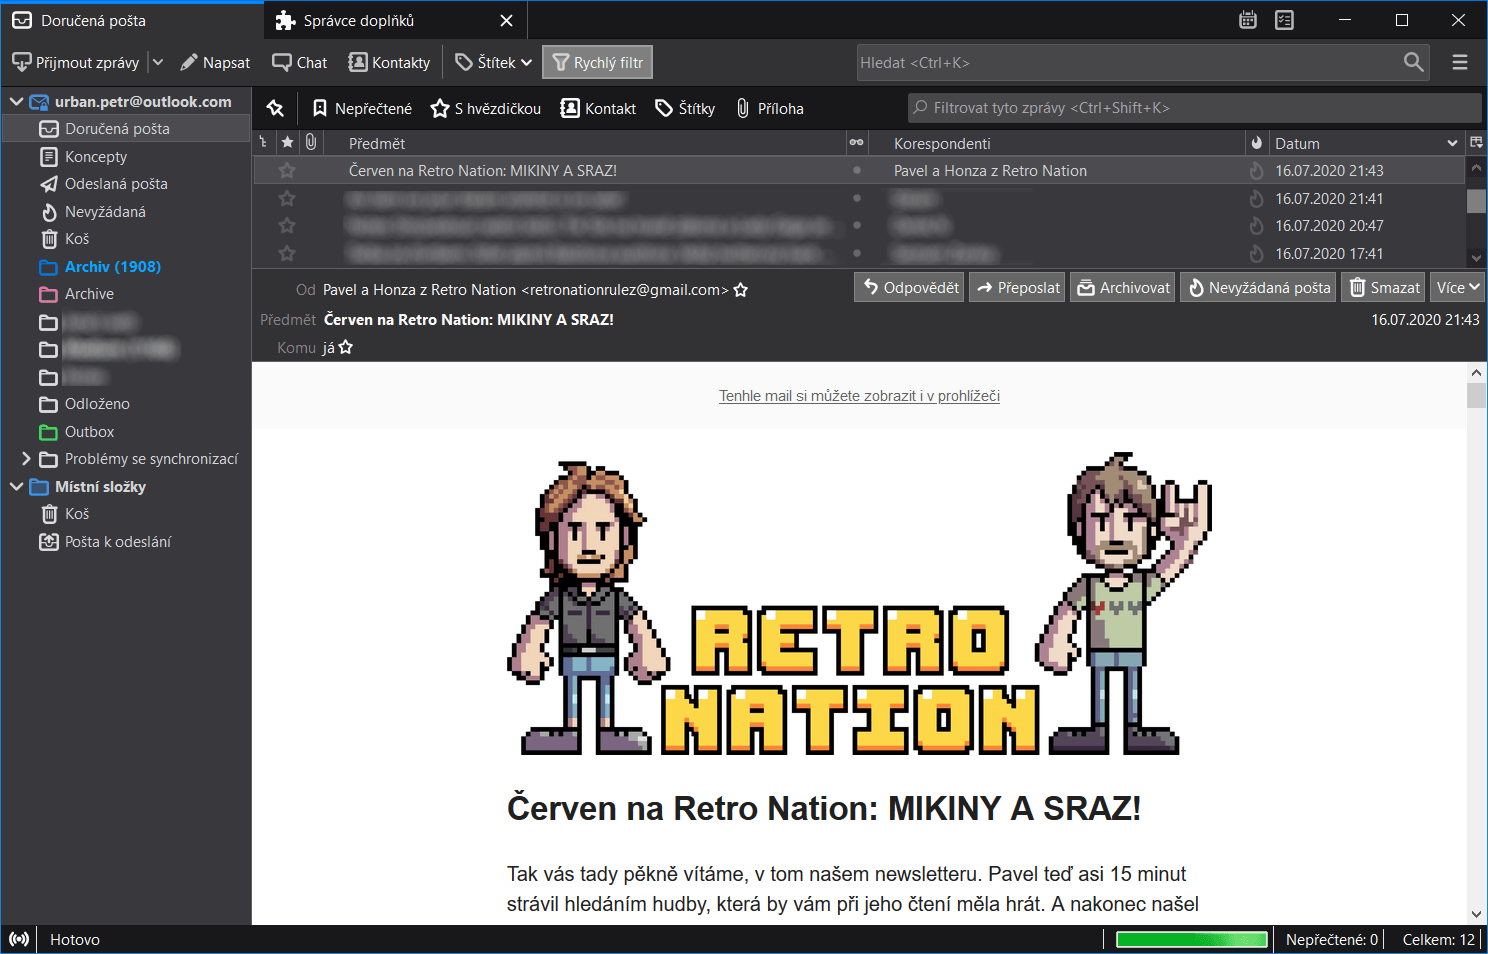This screenshot has height=954, width=1488.
Task: Focus the Filtrovat tyto zprávy field
Action: [1194, 108]
